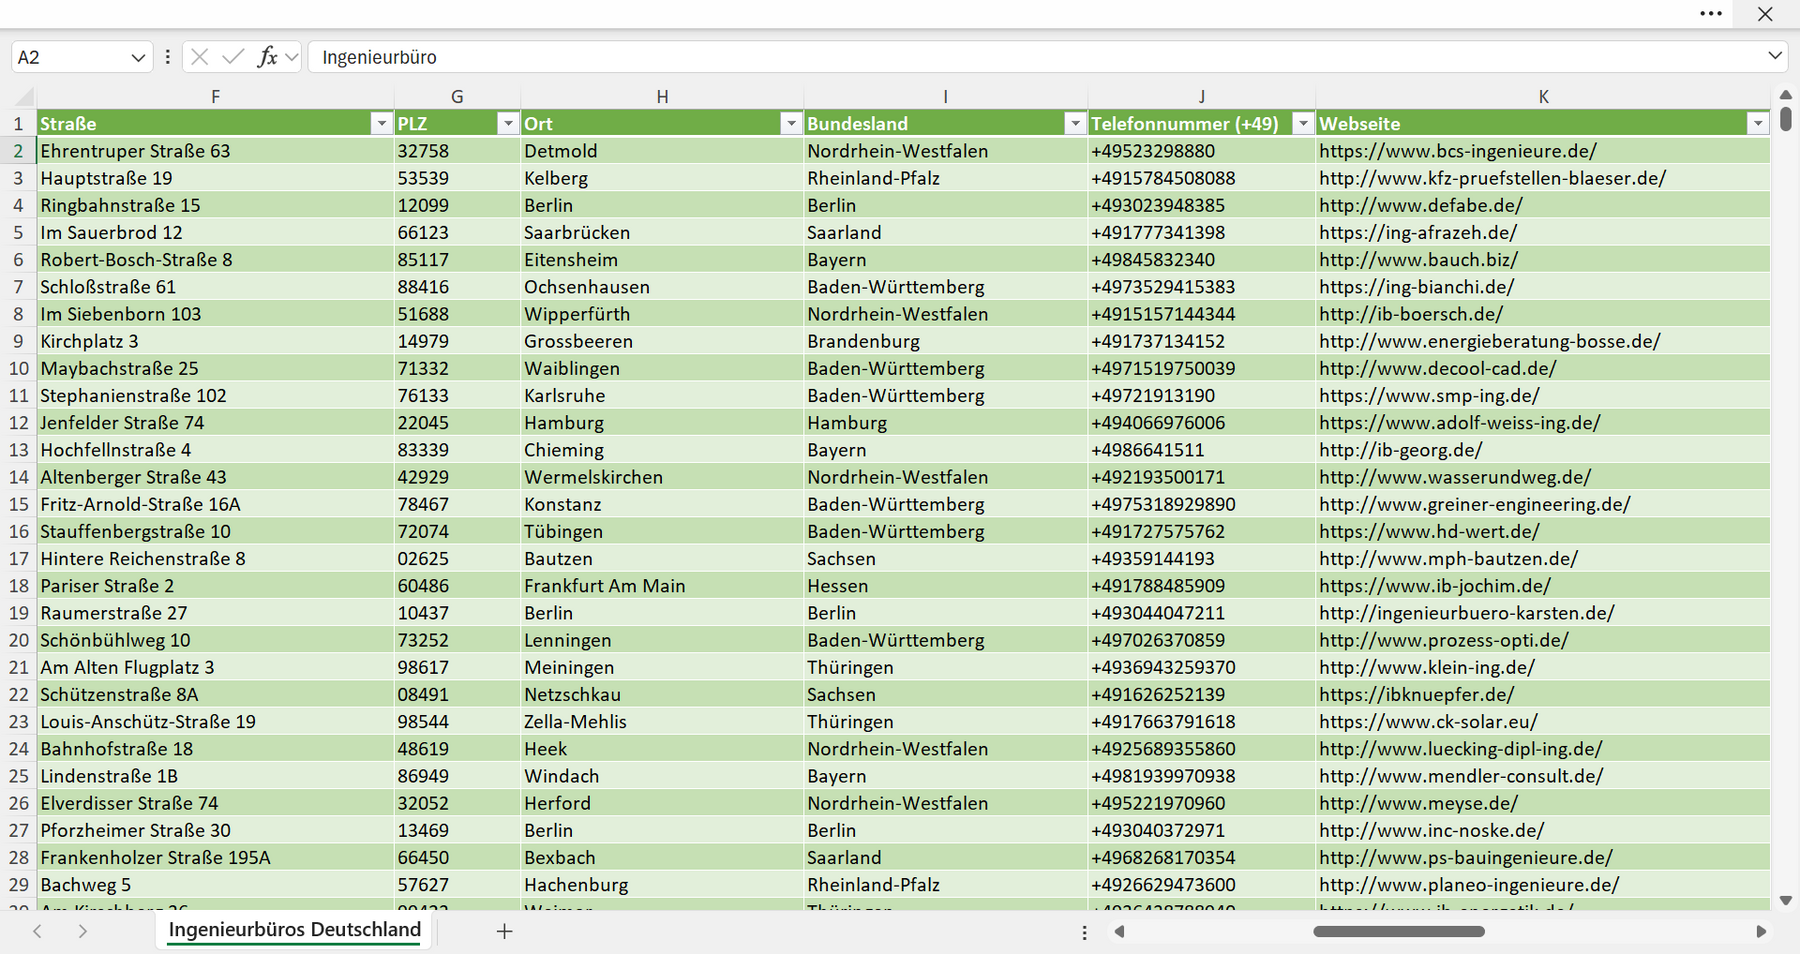
Task: Click the formula bar vertical dots handle
Action: (167, 57)
